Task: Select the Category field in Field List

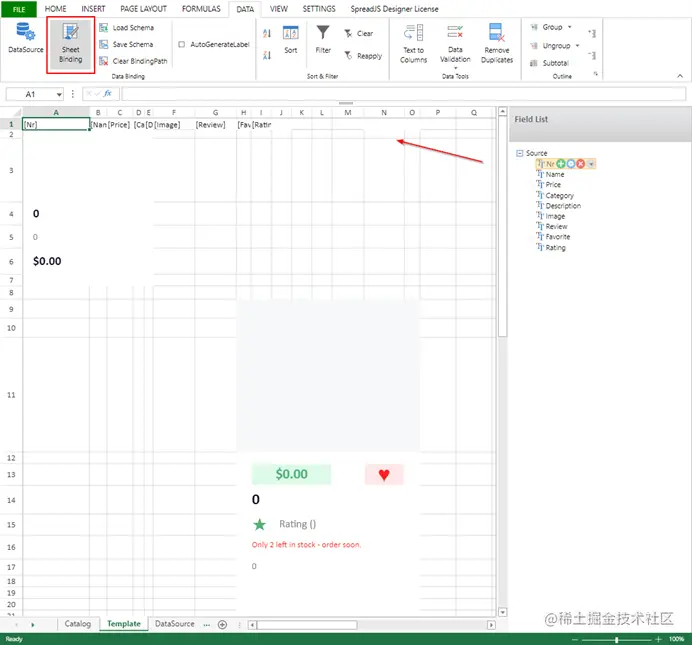Action: [555, 195]
